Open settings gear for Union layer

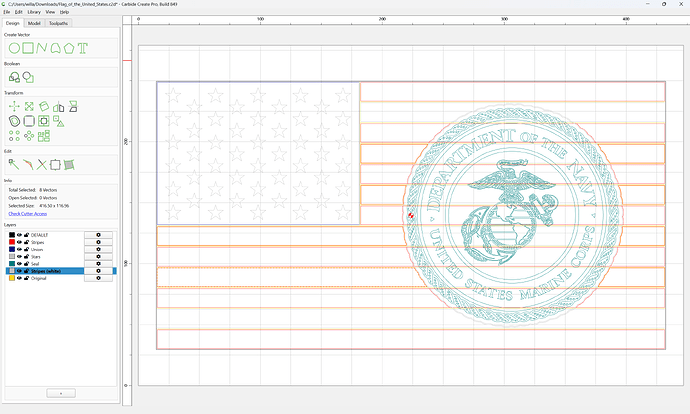click(x=98, y=249)
